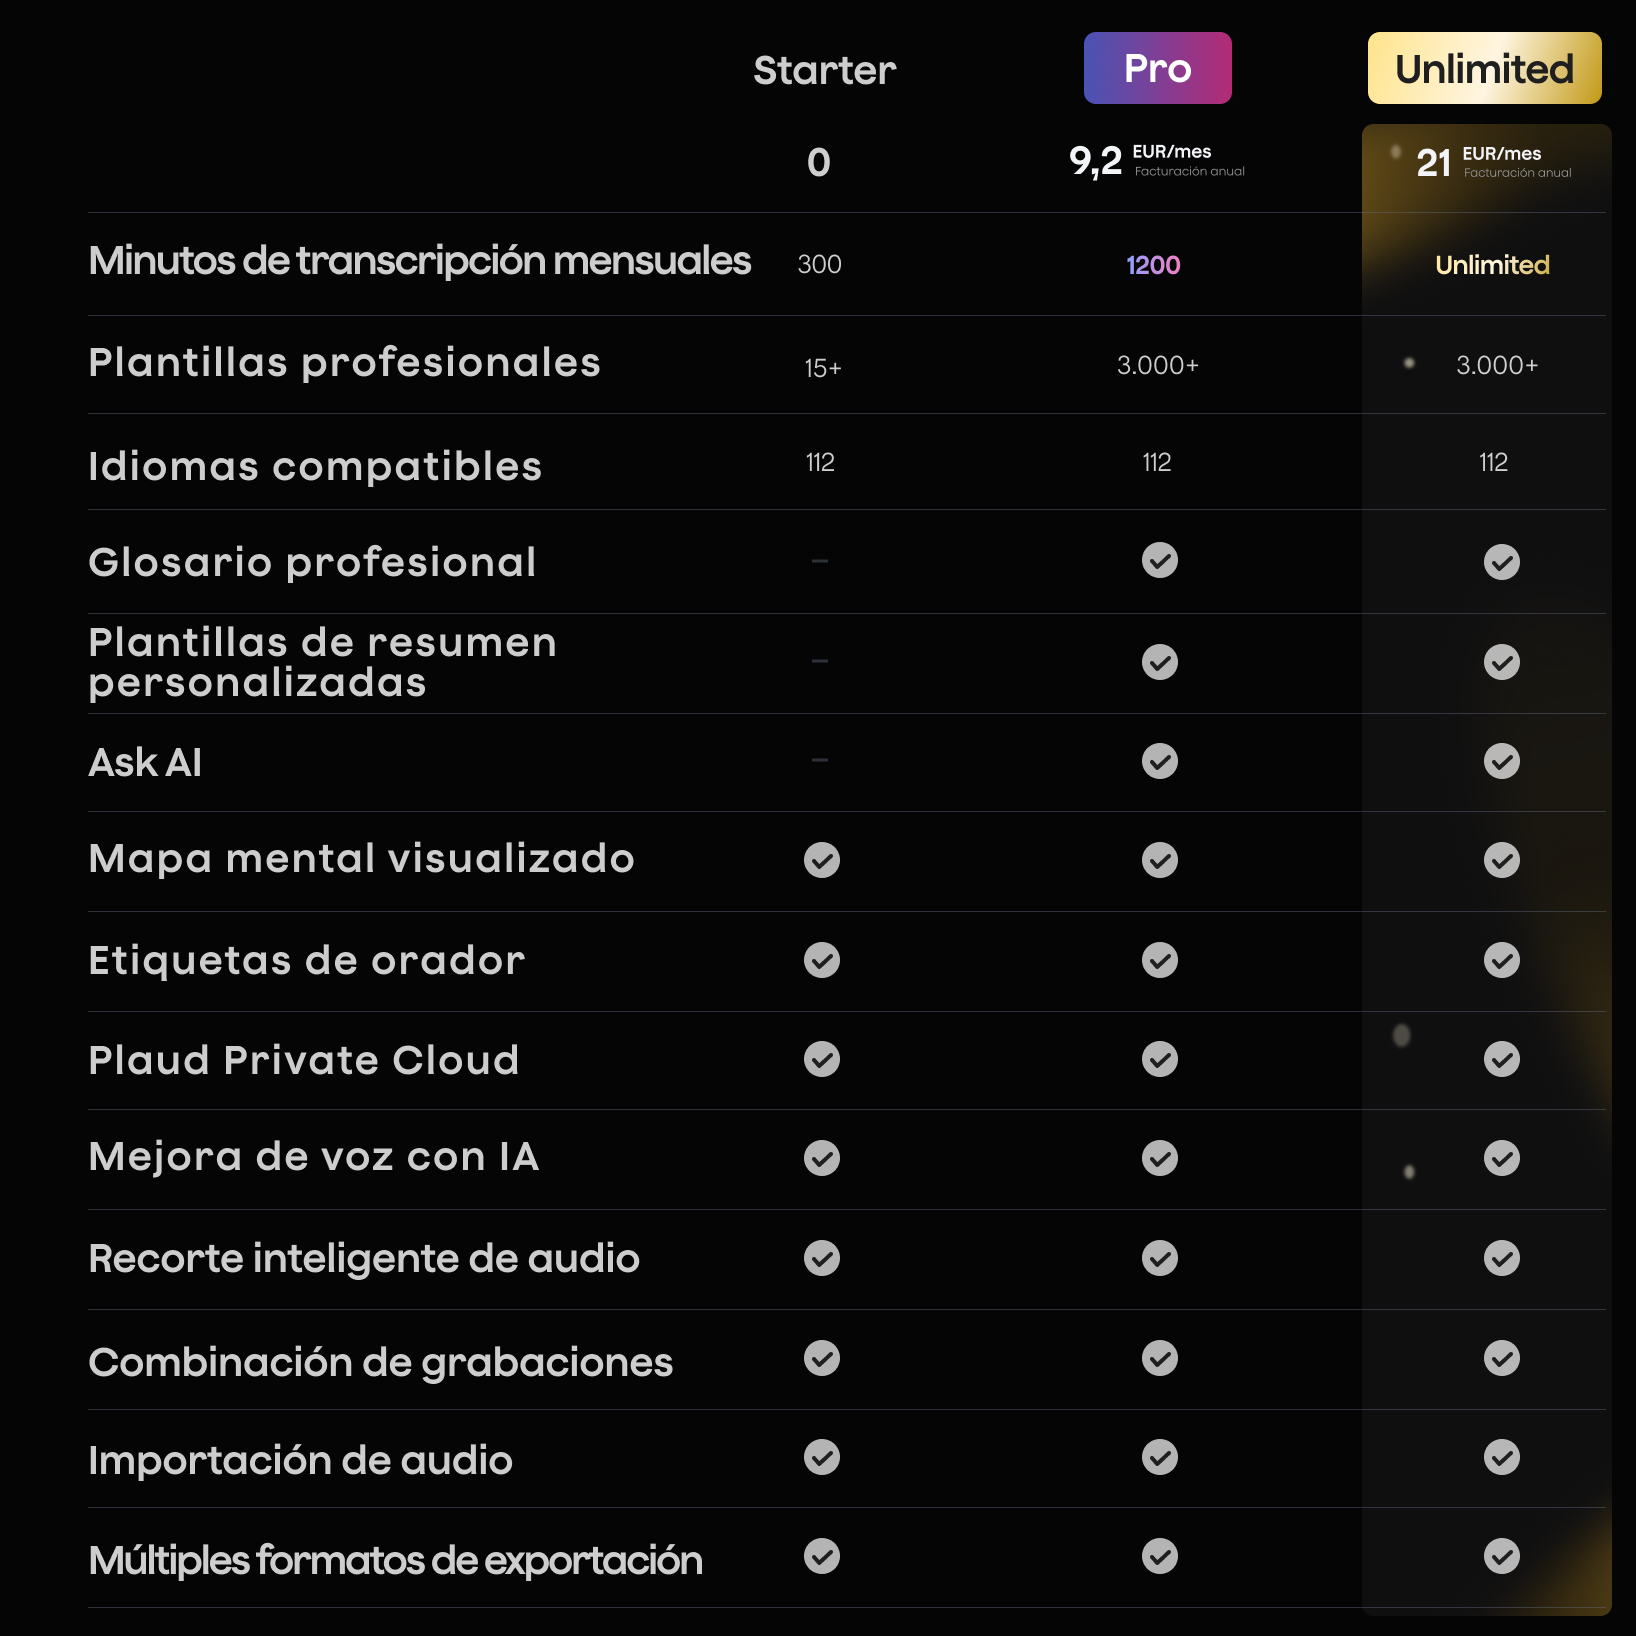Click the Unlimited plan badge
This screenshot has height=1636, width=1636.
point(1484,68)
